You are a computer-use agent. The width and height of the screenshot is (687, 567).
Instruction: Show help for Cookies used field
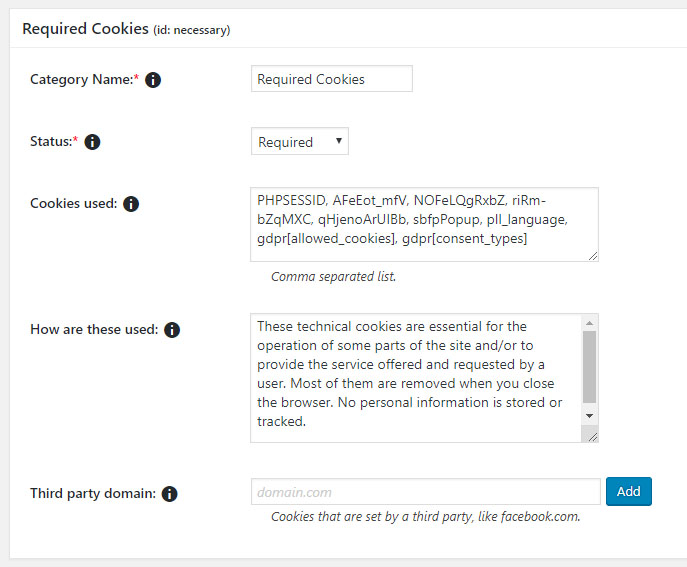[x=131, y=204]
